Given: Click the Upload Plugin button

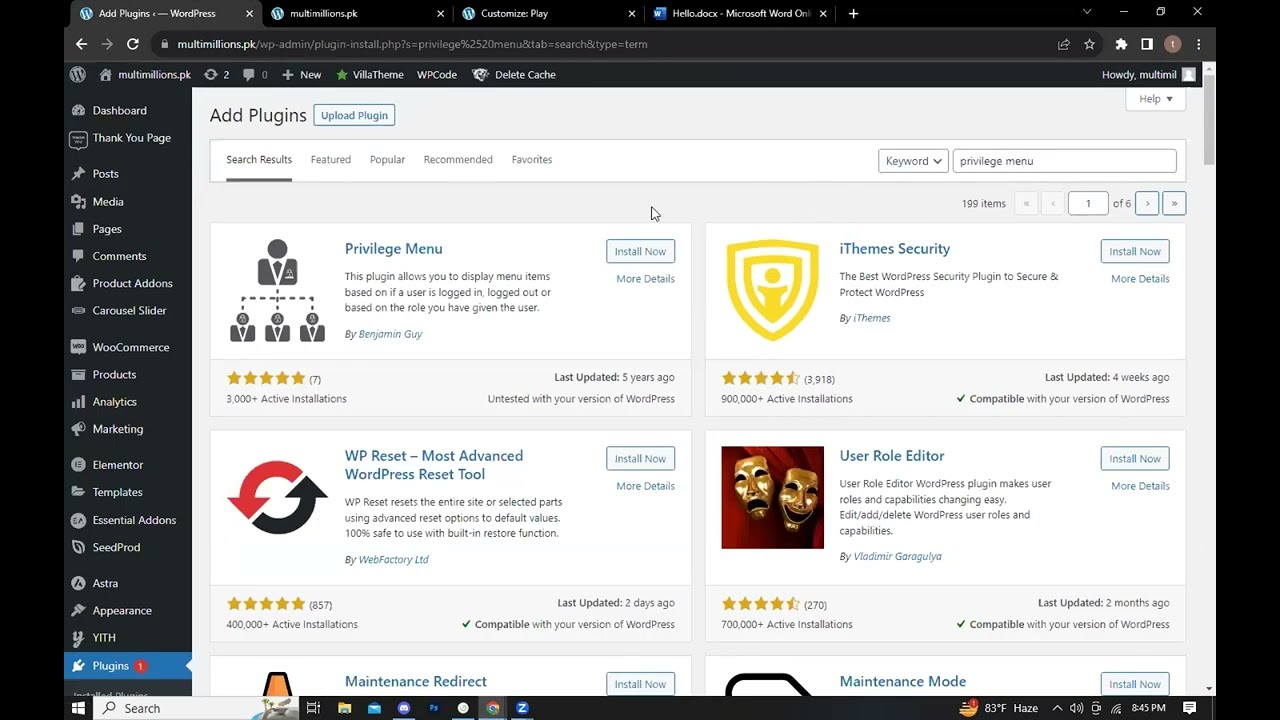Looking at the screenshot, I should pos(354,116).
